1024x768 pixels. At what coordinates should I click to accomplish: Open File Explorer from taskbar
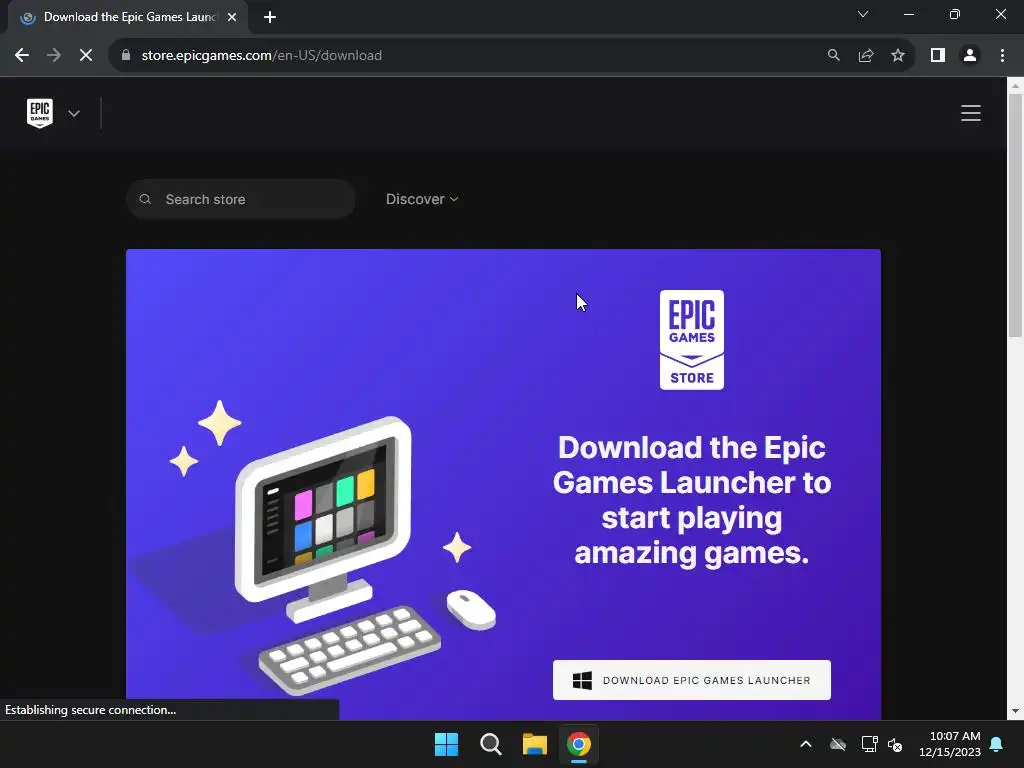pos(535,744)
